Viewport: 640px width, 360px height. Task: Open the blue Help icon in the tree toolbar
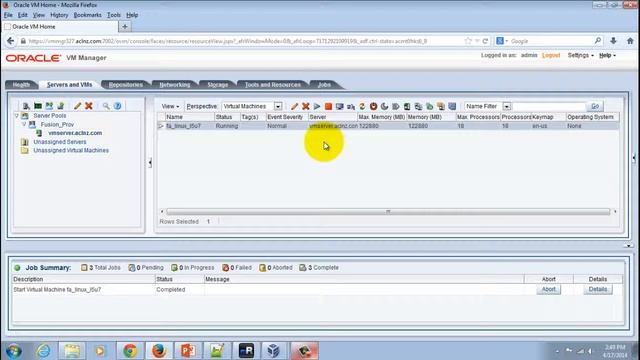point(118,106)
